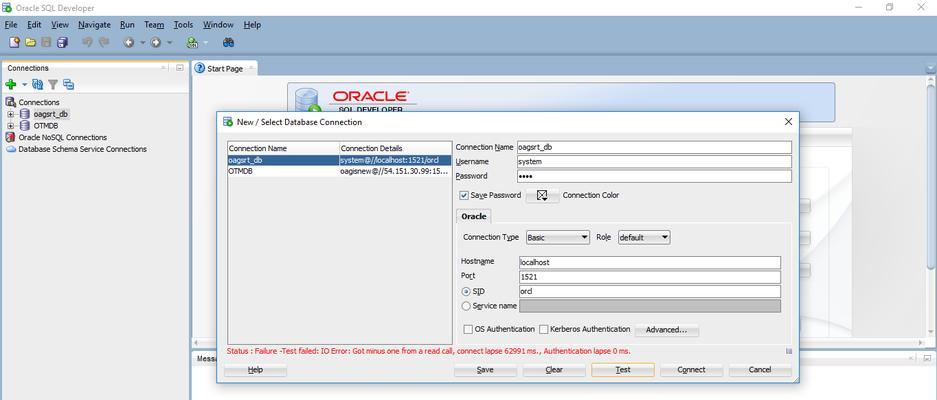Screen dimensions: 937x400
Task: Click the Forward navigation arrow icon
Action: tap(156, 42)
